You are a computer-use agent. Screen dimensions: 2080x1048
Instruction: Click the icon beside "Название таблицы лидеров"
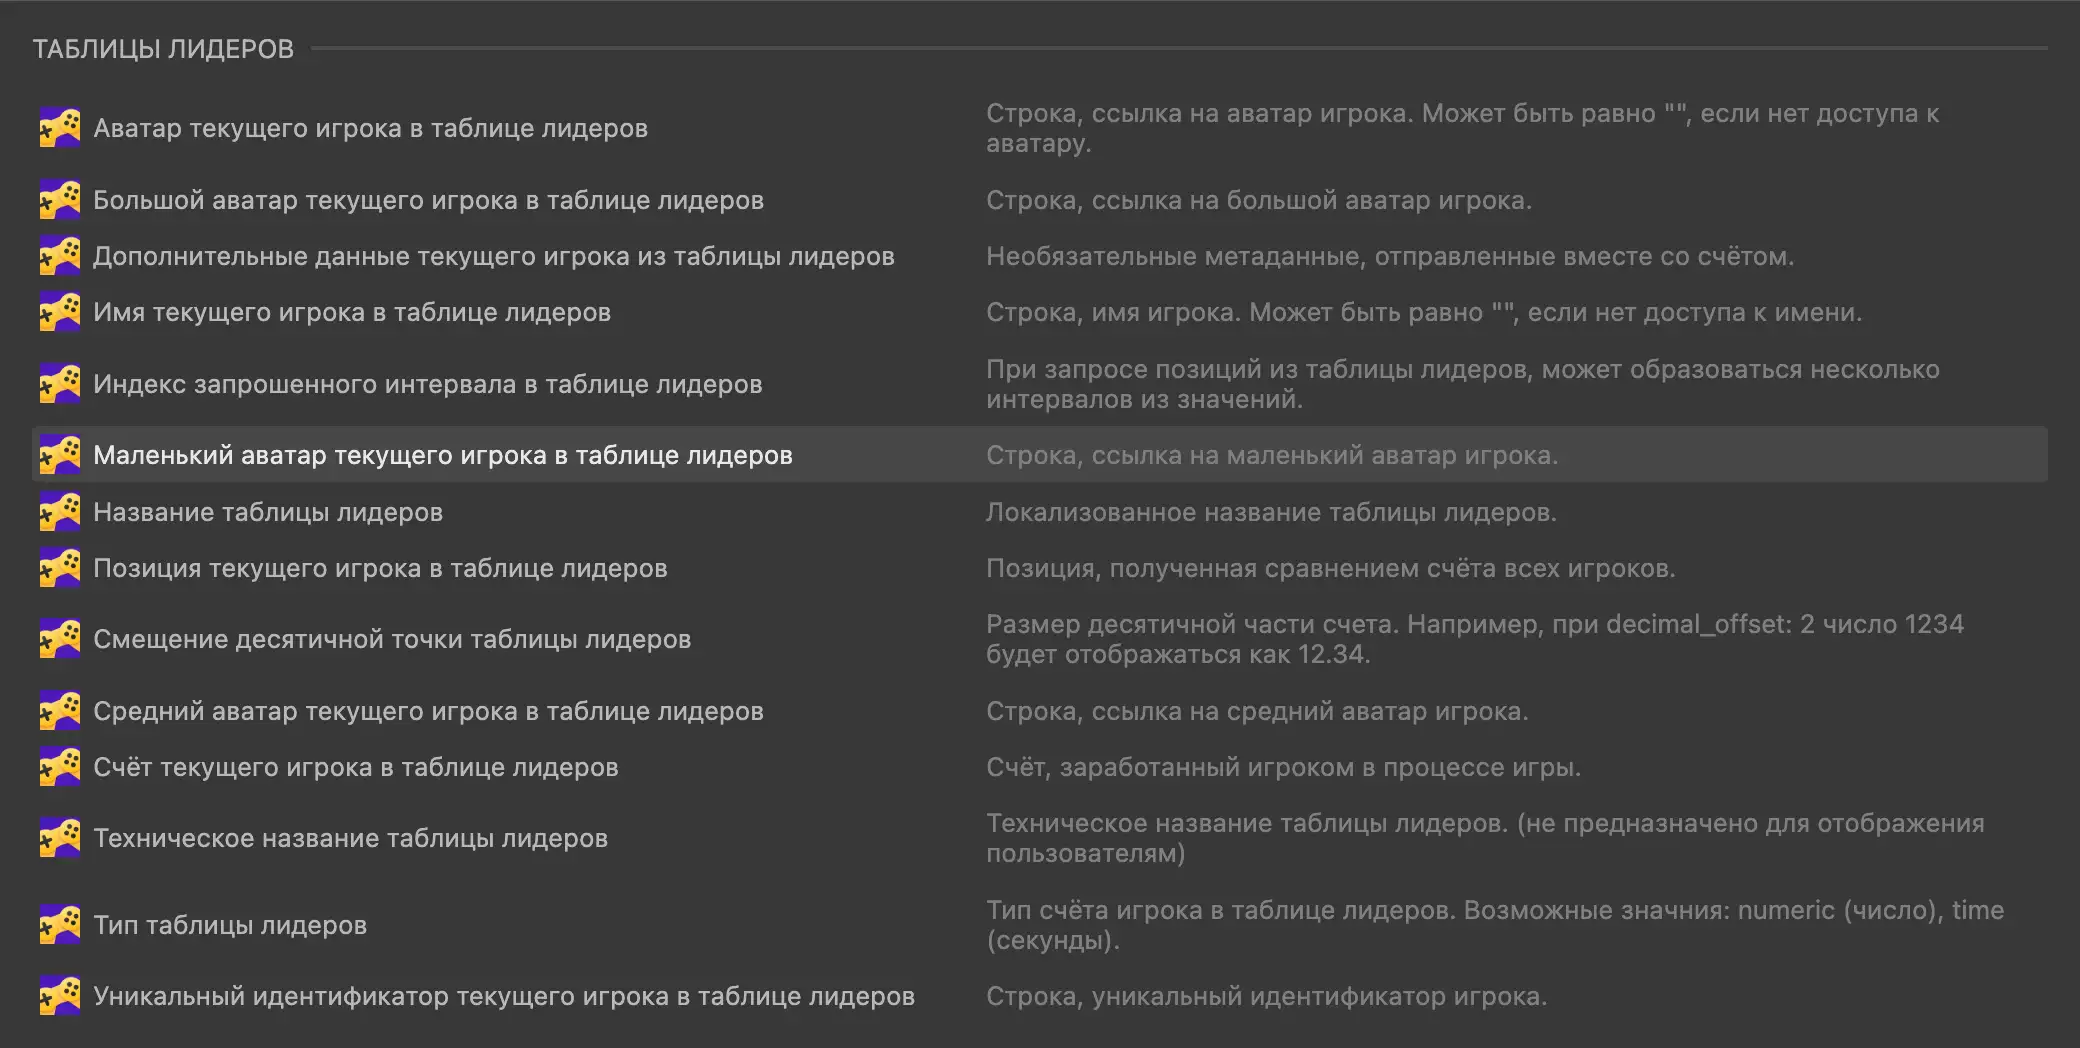point(60,512)
